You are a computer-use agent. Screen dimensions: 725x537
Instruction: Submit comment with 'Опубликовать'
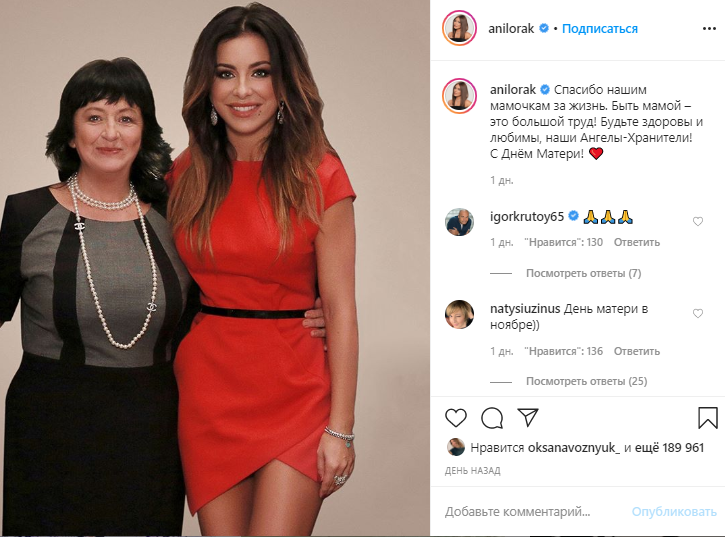click(x=674, y=512)
